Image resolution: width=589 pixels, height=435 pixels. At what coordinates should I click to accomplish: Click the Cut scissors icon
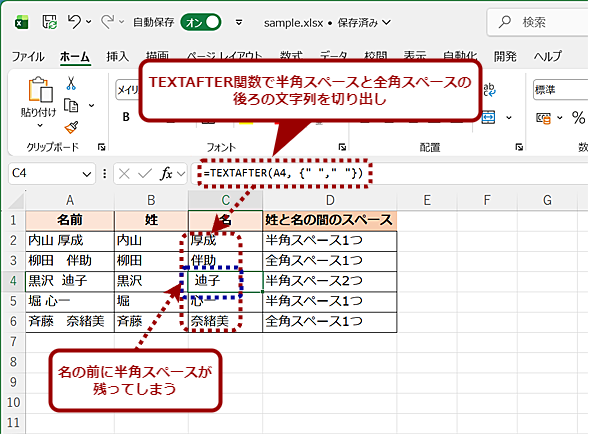pyautogui.click(x=71, y=83)
